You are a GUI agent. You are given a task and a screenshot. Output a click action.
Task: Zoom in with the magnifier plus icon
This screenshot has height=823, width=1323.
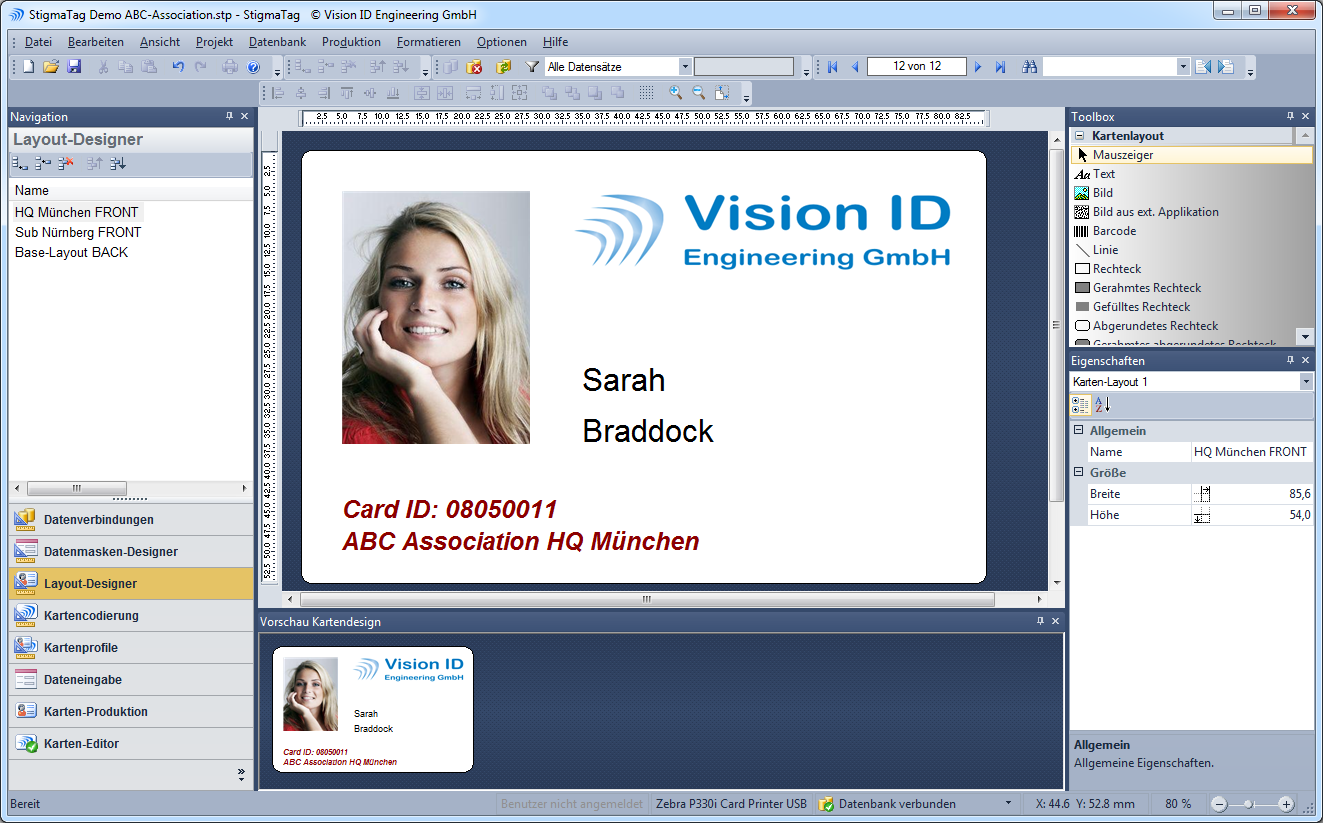tap(676, 93)
